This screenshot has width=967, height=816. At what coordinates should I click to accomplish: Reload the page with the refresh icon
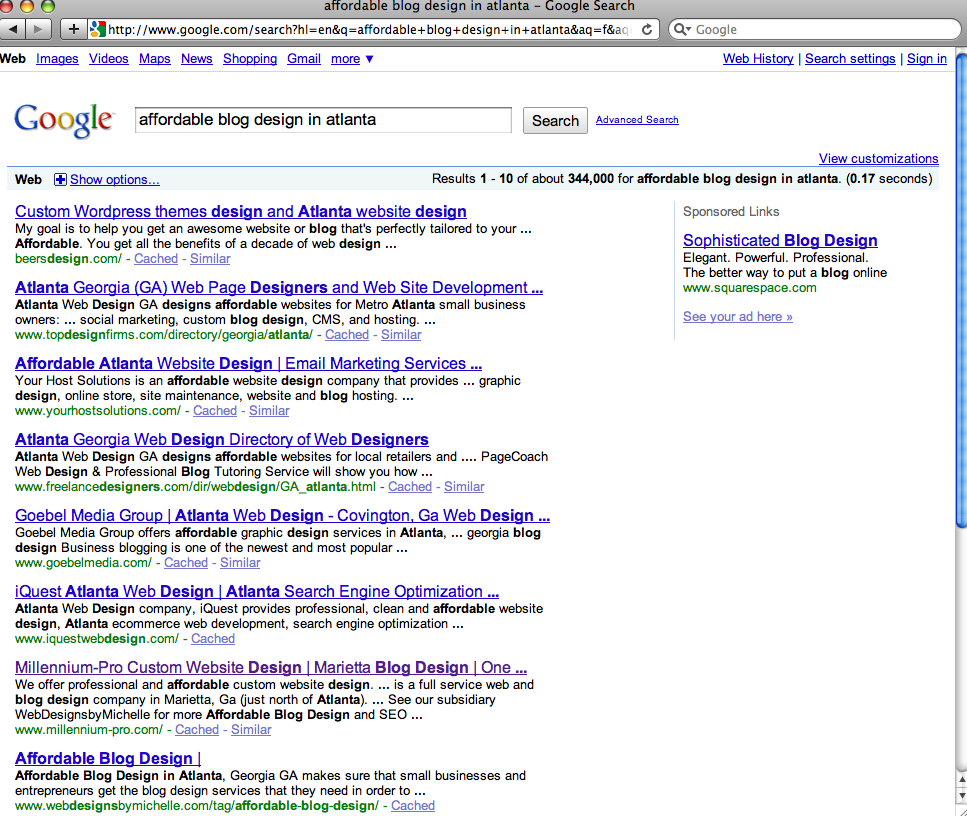coord(647,29)
